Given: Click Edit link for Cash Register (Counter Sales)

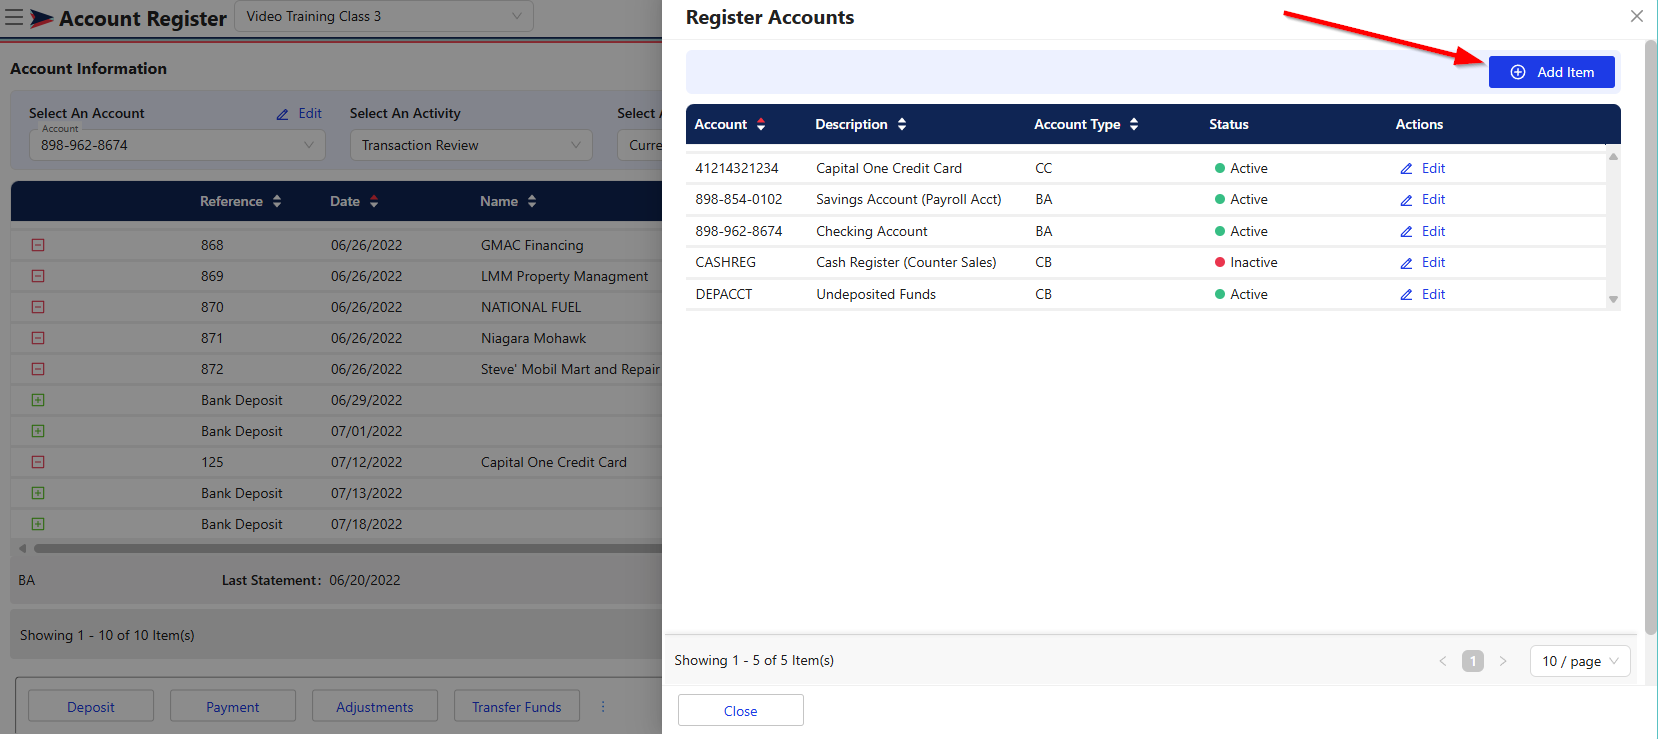Looking at the screenshot, I should click(x=1433, y=262).
